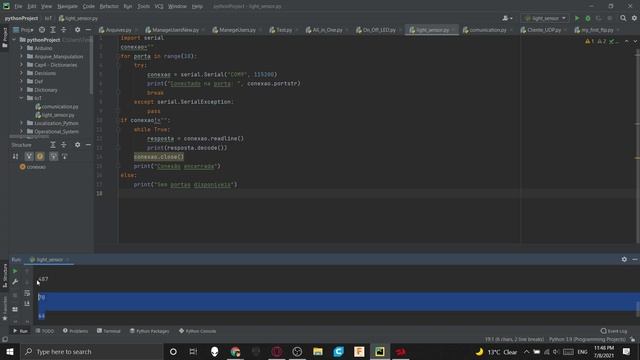Expand the Def folder

pyautogui.click(x=22, y=81)
